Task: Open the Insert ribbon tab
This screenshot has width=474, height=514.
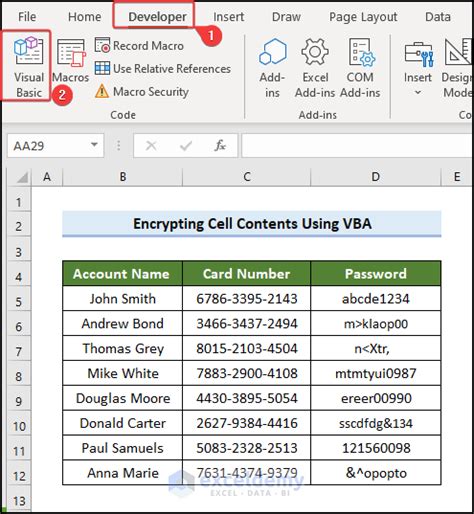Action: [229, 17]
